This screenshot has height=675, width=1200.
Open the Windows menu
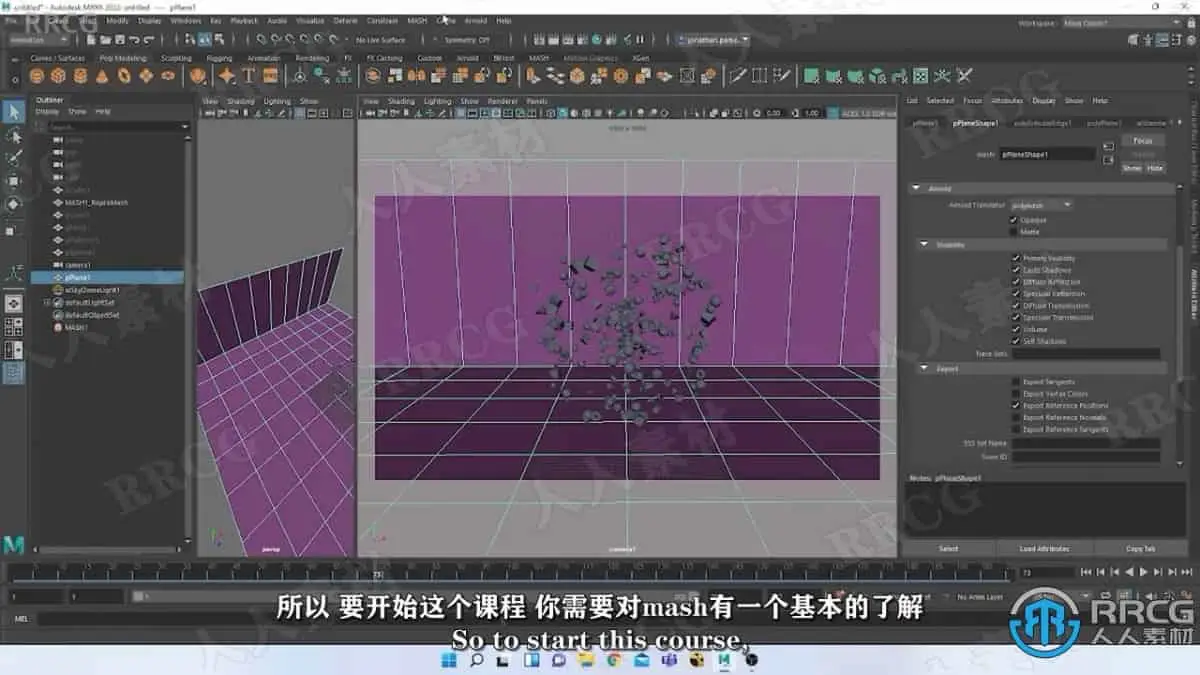(x=185, y=20)
